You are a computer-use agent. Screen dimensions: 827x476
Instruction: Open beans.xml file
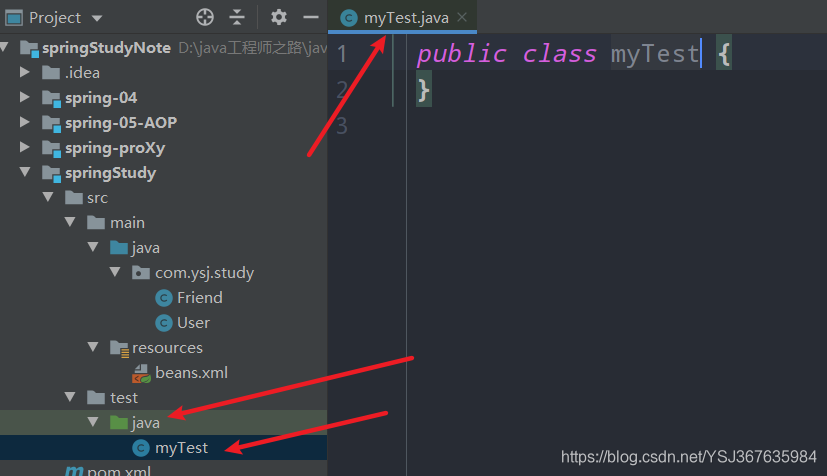point(191,373)
